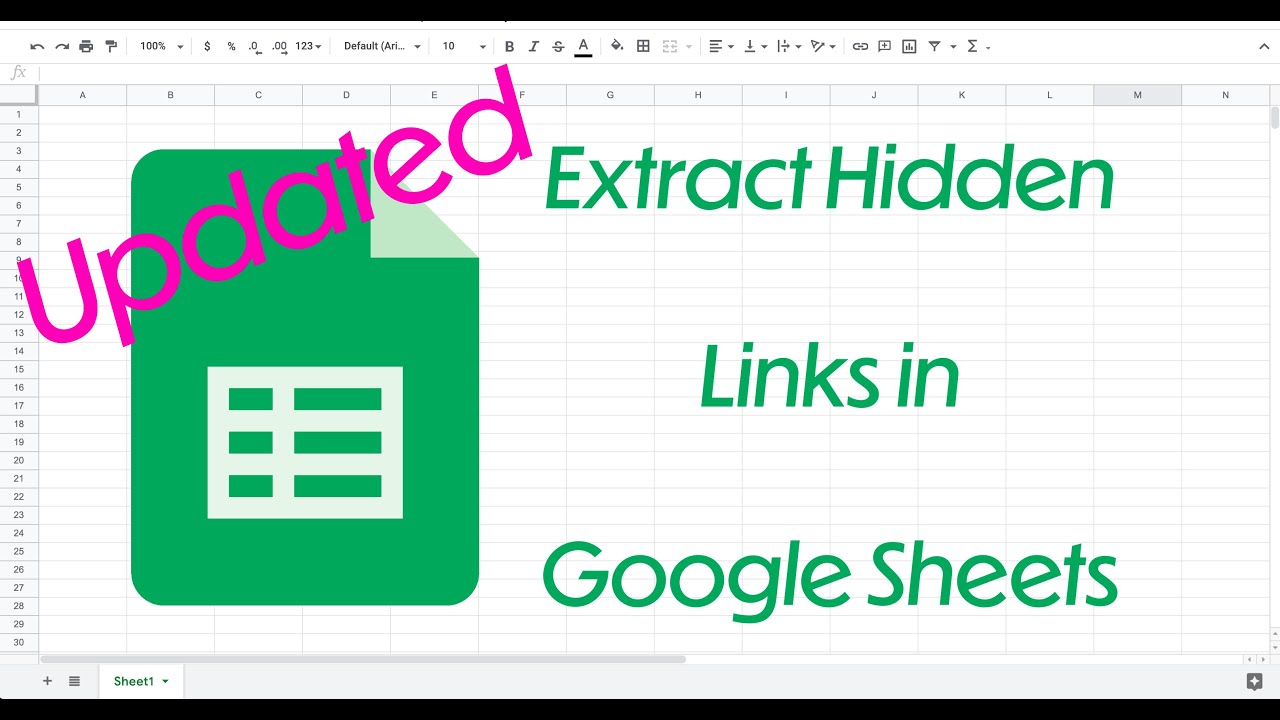Open the horizontal align dropdown
The width and height of the screenshot is (1280, 720).
721,46
